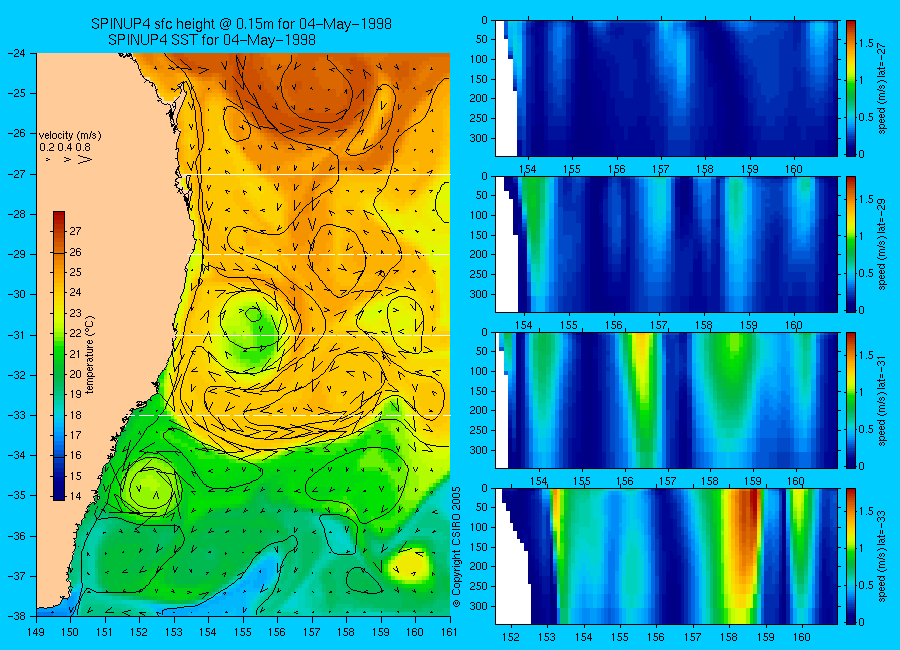Screen dimensions: 900x650
Task: Select the 'speed (m/s) lat=-29' label
Action: click(x=882, y=245)
